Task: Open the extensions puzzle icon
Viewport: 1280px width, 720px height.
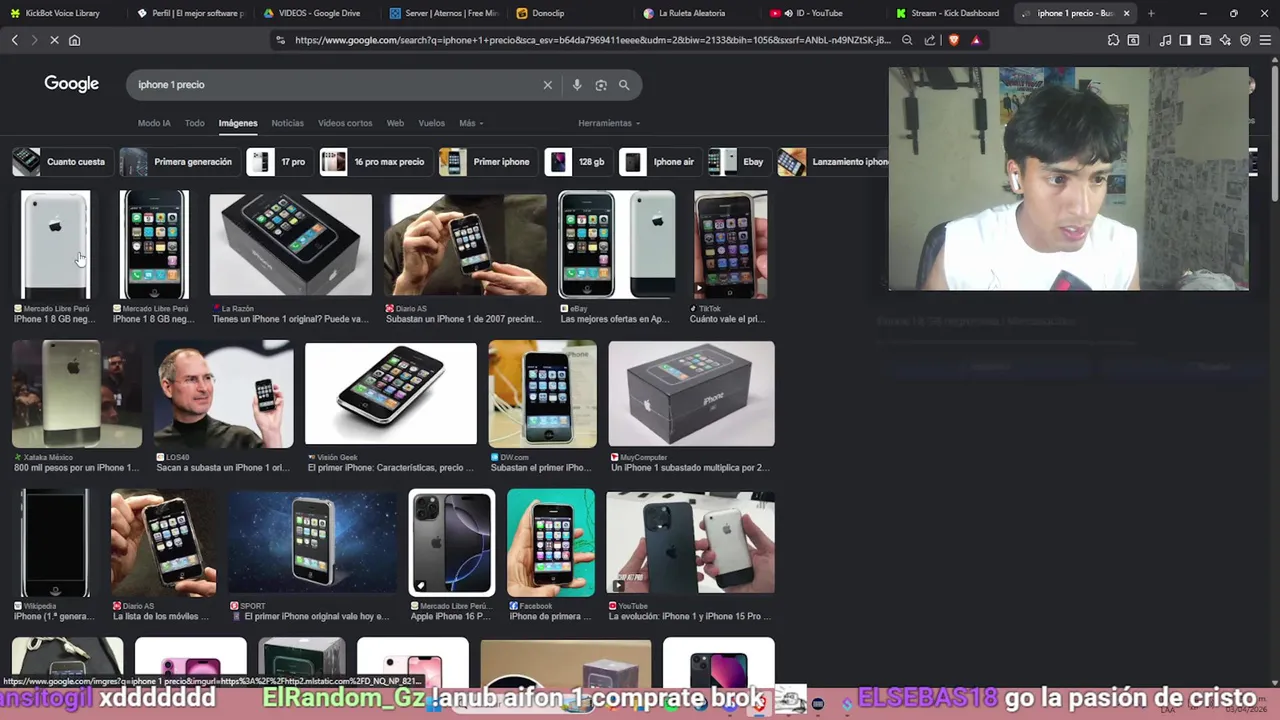Action: point(1113,40)
